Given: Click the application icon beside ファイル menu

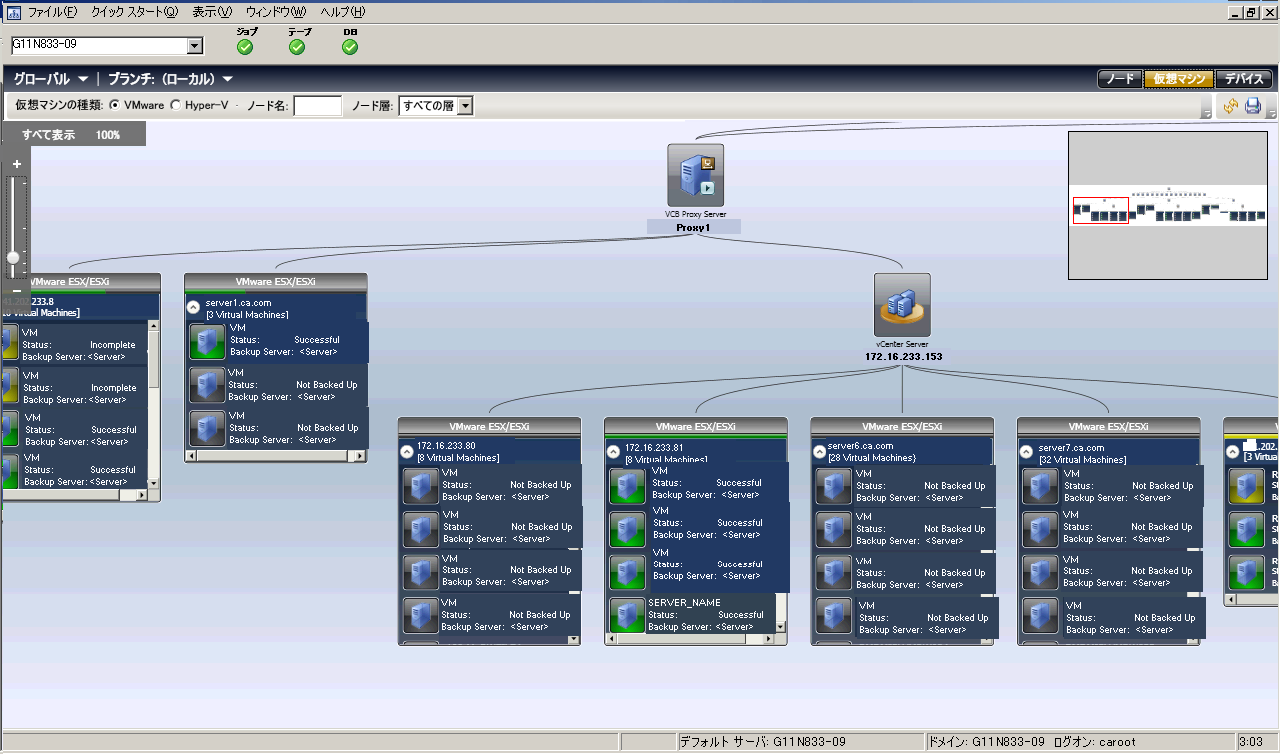Looking at the screenshot, I should coord(14,12).
